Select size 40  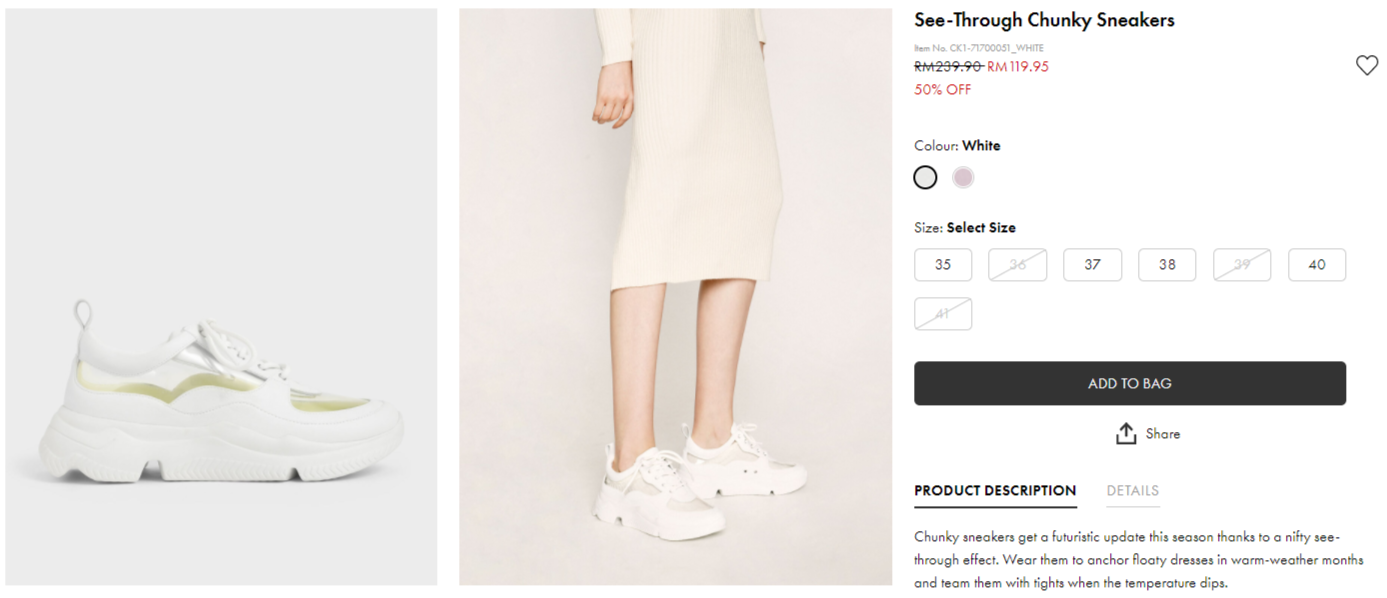(x=1317, y=265)
